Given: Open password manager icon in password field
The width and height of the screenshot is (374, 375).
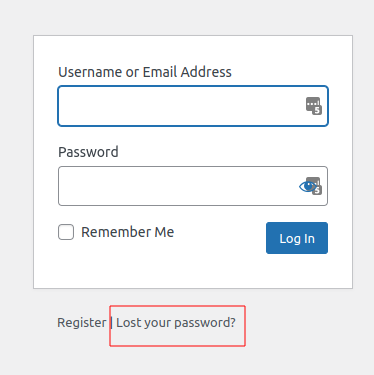Looking at the screenshot, I should (317, 186).
